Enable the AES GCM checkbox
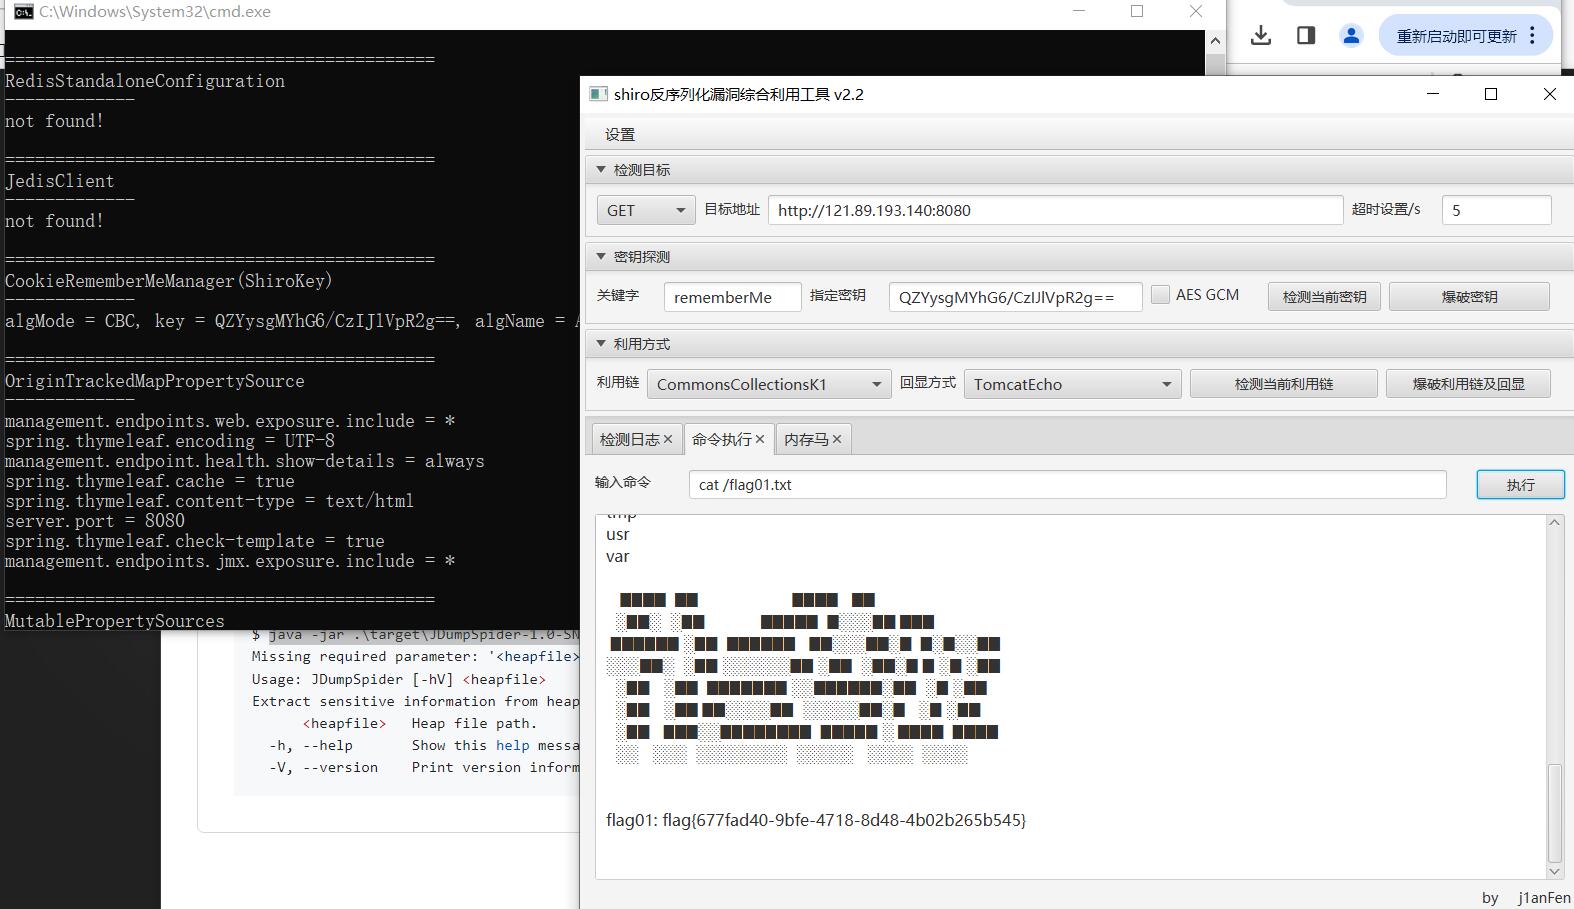Viewport: 1574px width, 909px height. (x=1160, y=295)
